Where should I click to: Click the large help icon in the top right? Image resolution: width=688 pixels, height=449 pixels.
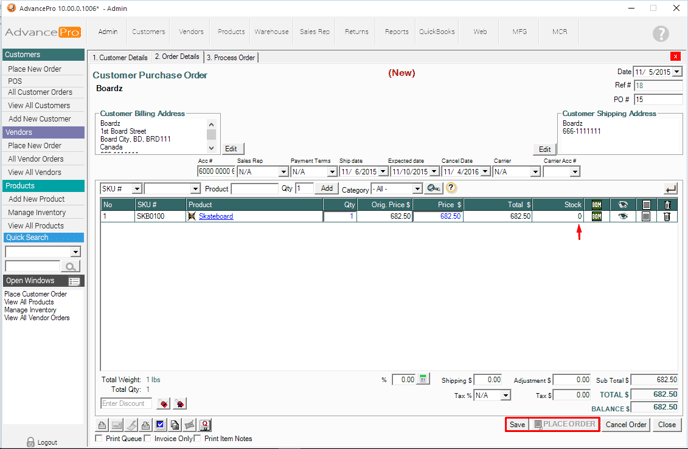click(660, 33)
